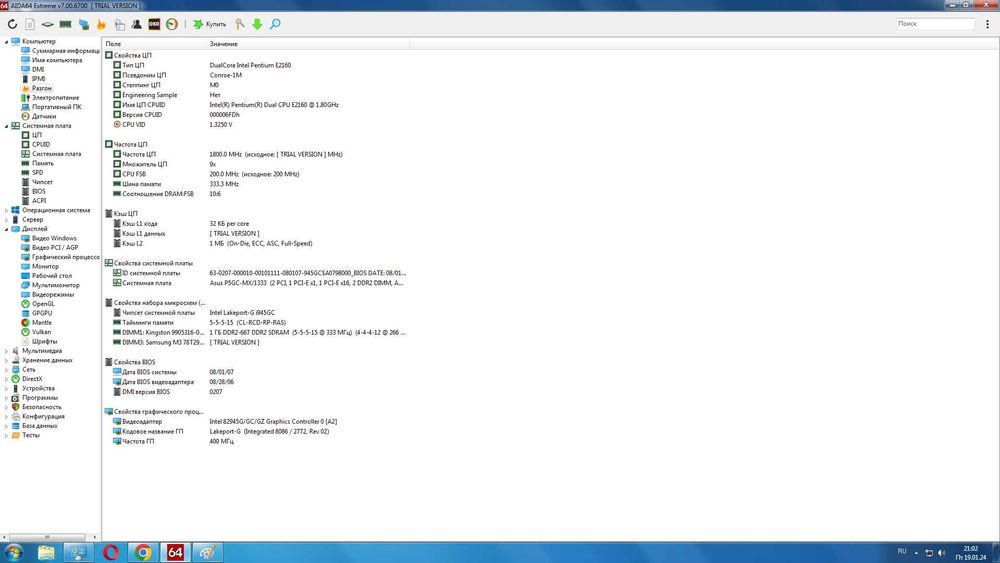Open the BIOS tree item
The height and width of the screenshot is (563, 1000).
click(x=38, y=191)
